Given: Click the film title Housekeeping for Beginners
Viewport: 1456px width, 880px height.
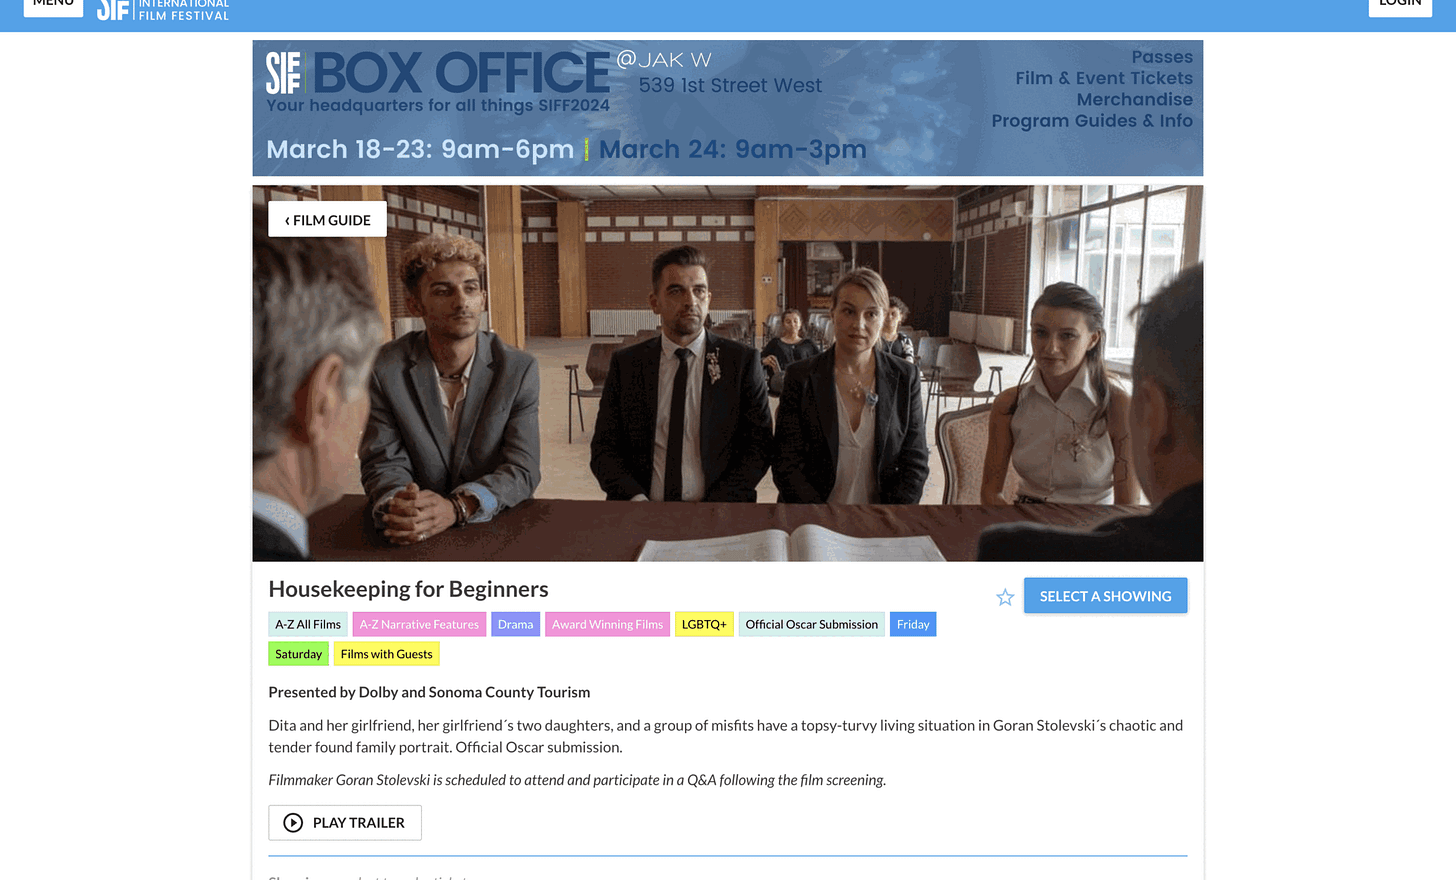Looking at the screenshot, I should (x=408, y=589).
